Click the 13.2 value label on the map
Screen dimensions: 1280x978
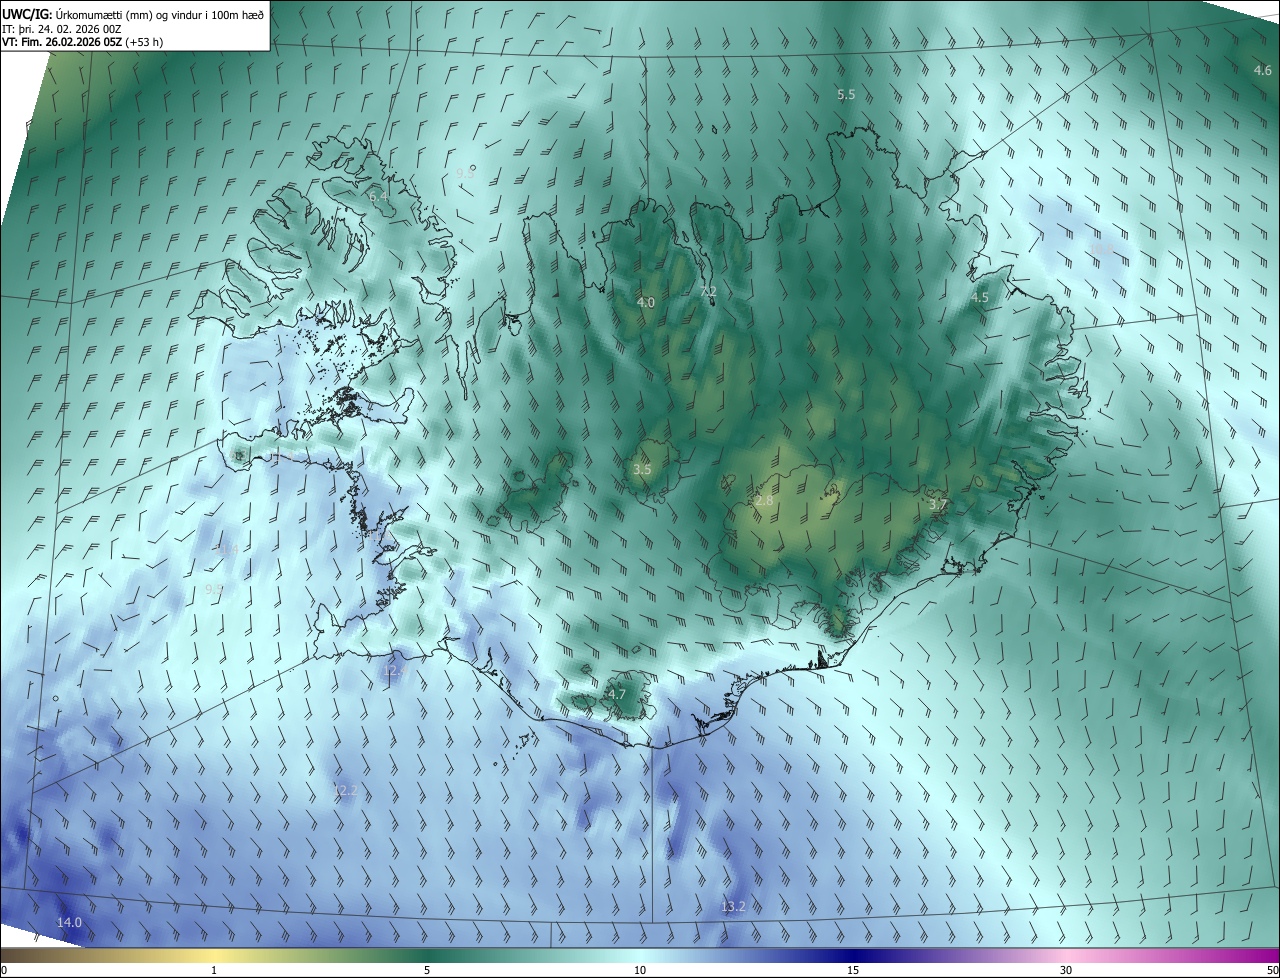point(733,906)
